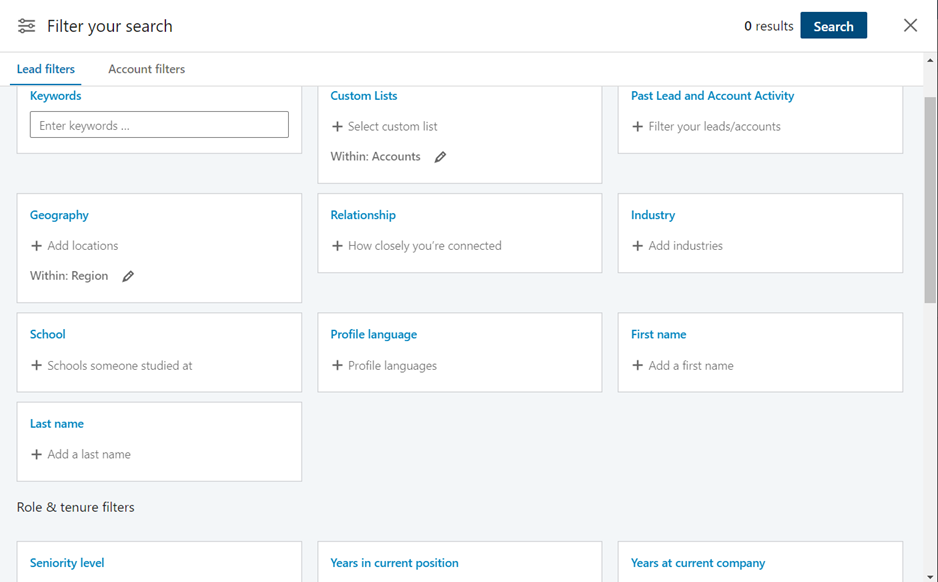The height and width of the screenshot is (582, 938).
Task: Click the Add industries text
Action: coord(686,246)
